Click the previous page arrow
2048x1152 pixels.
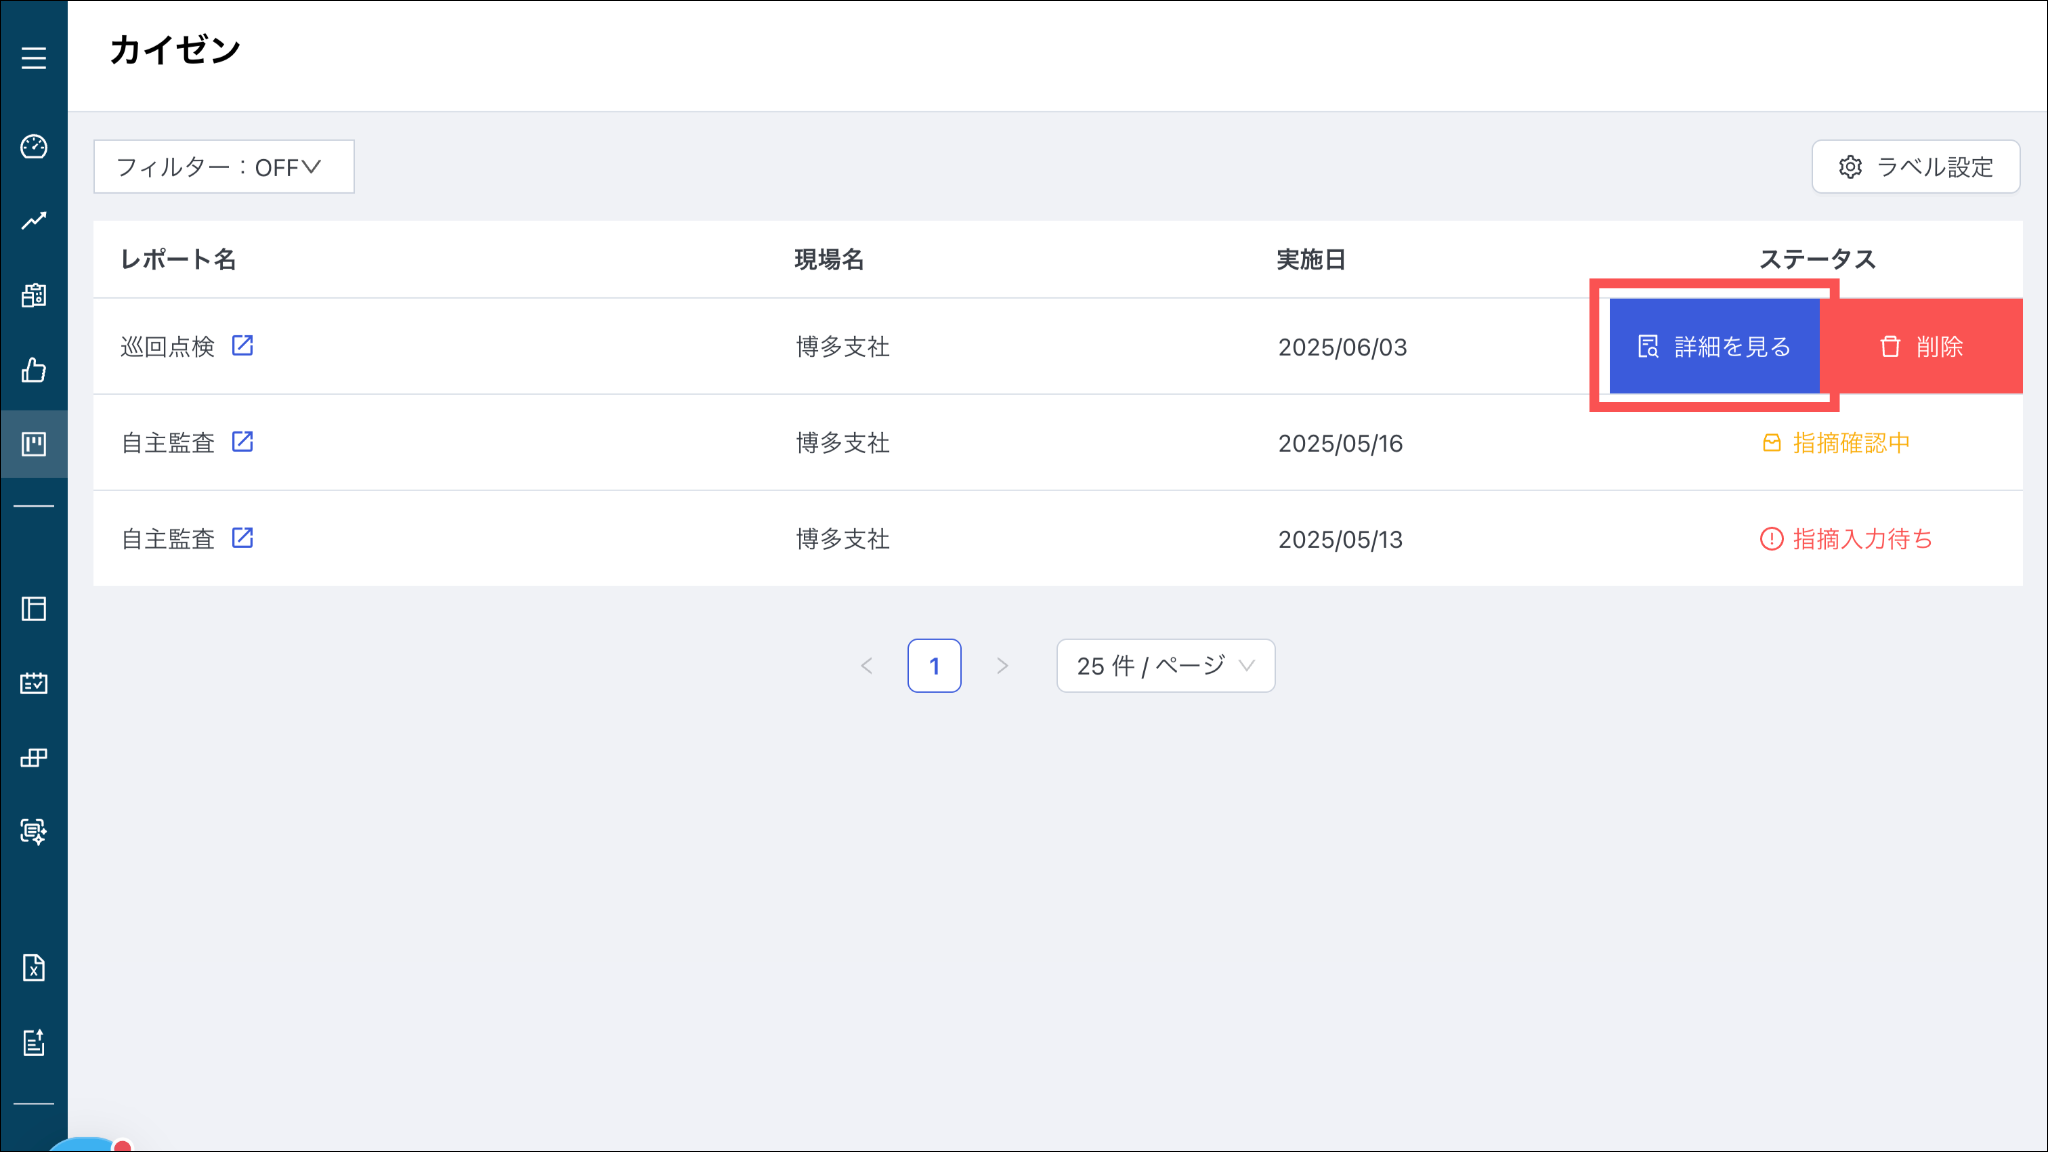[867, 666]
